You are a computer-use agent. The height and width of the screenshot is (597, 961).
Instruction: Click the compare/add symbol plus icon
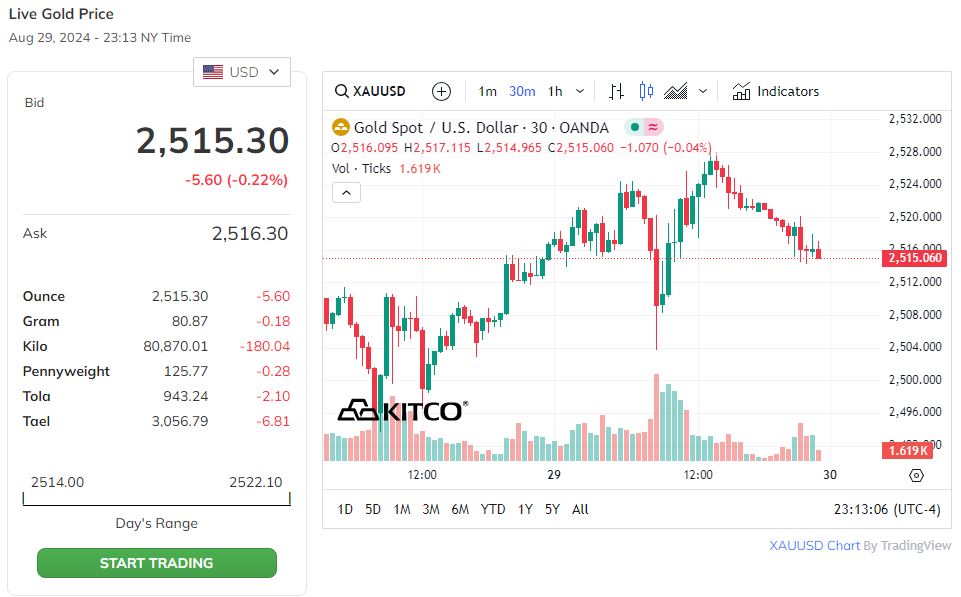point(441,91)
